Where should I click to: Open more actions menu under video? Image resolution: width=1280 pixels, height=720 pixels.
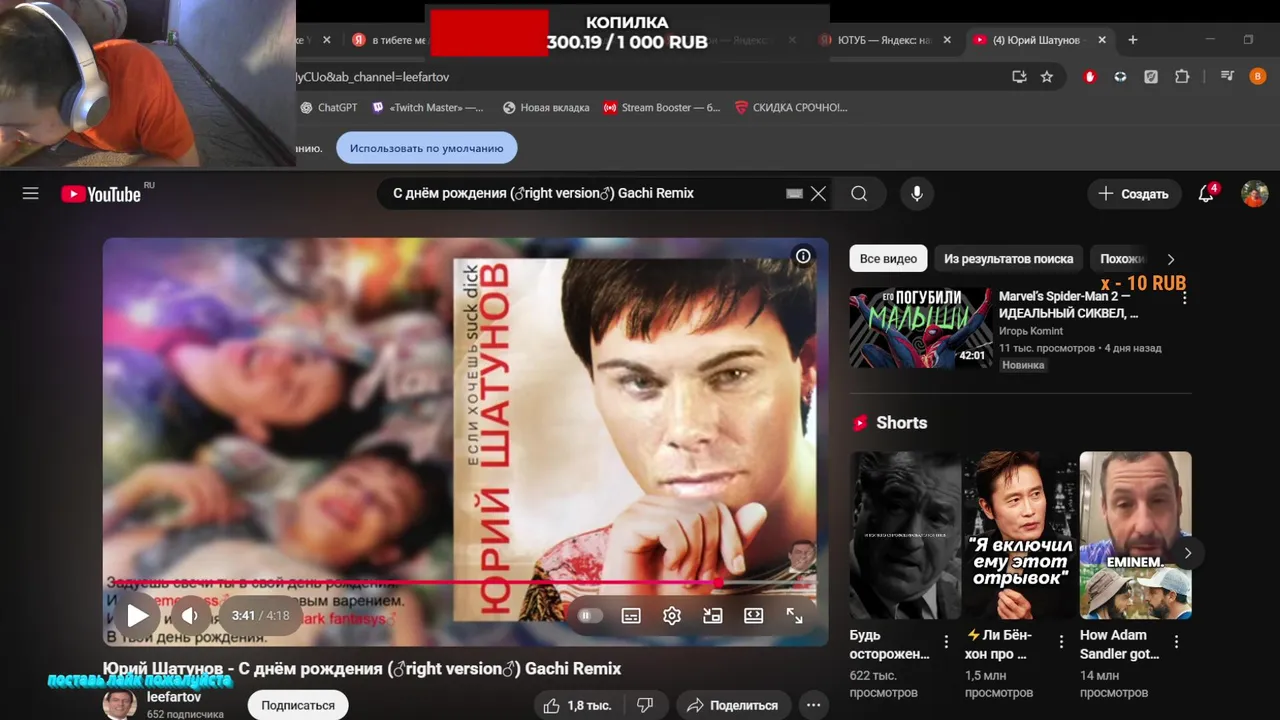coord(813,705)
